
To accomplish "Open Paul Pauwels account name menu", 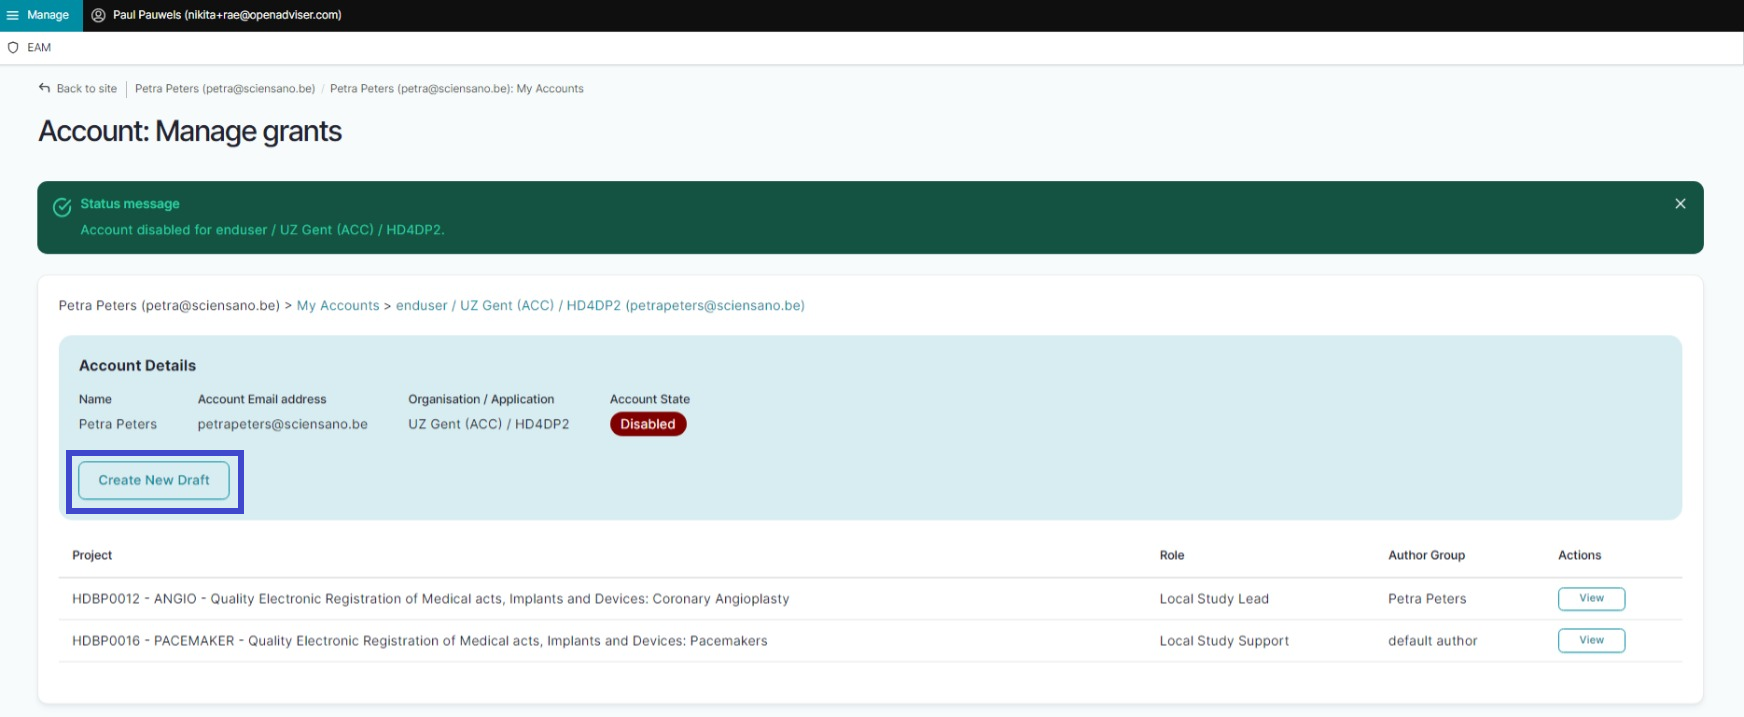I will tap(227, 15).
